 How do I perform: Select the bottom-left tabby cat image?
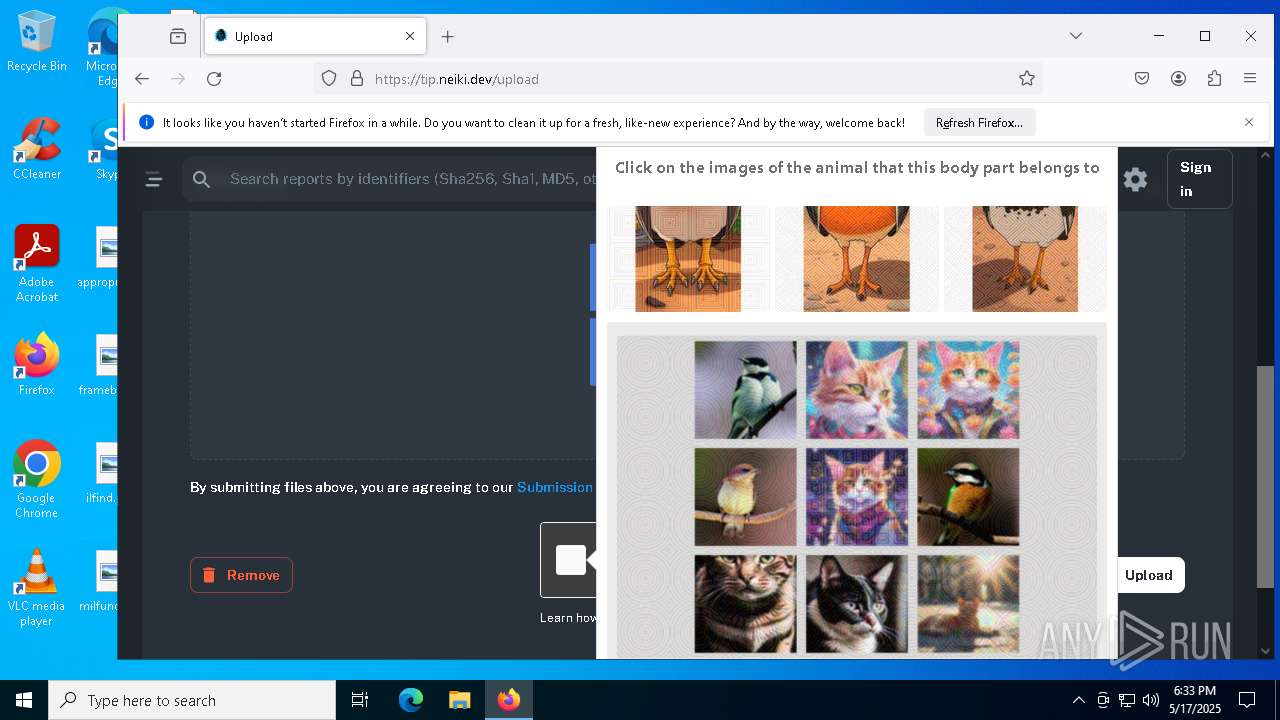click(x=746, y=604)
